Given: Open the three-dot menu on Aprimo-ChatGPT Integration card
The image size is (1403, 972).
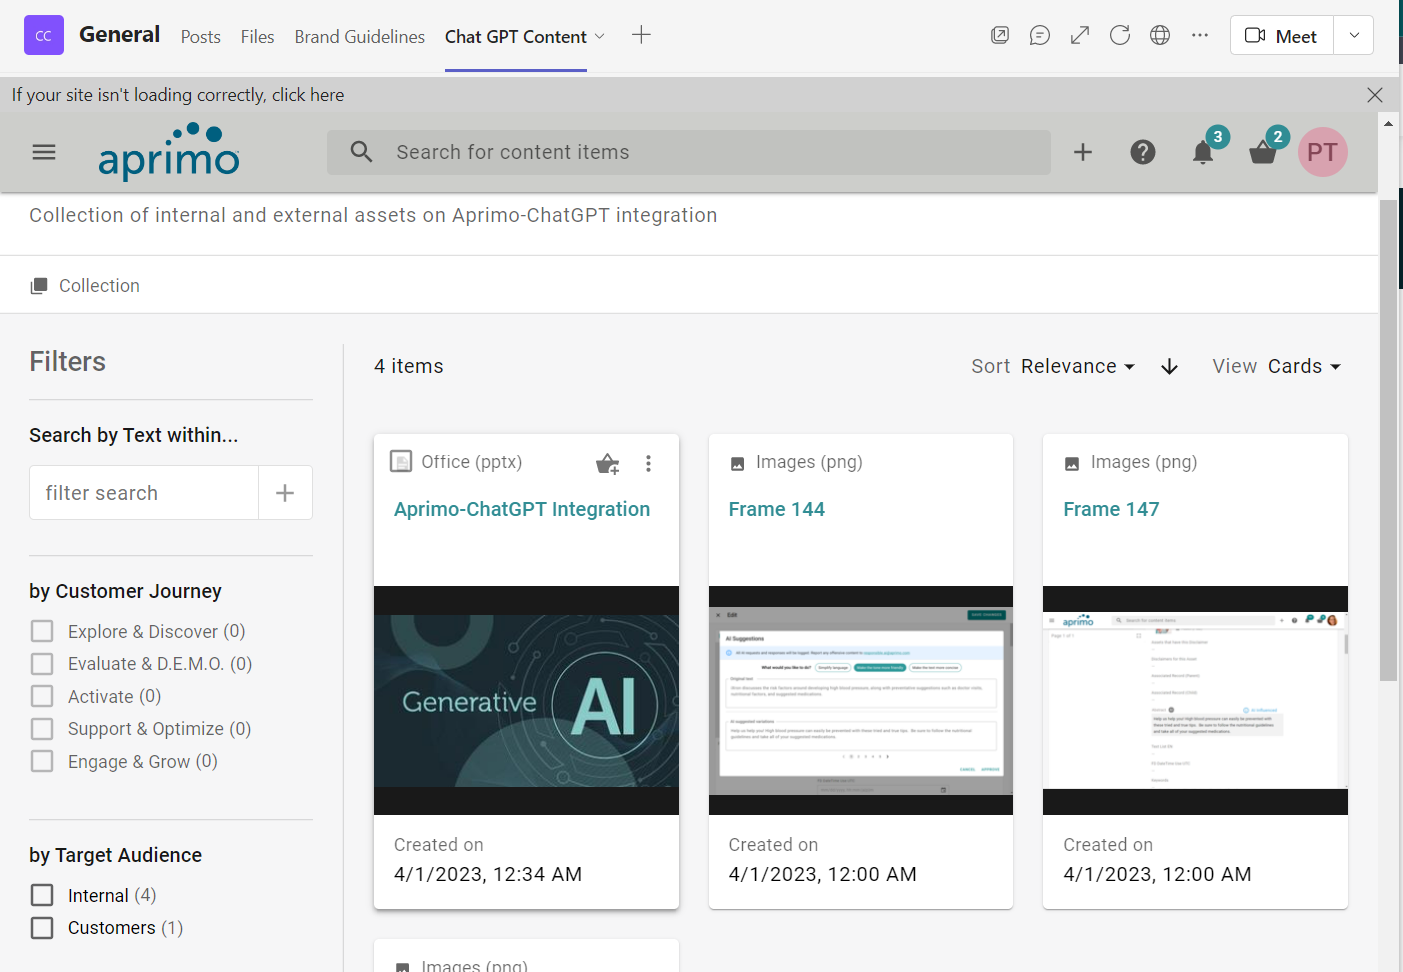Looking at the screenshot, I should pyautogui.click(x=648, y=464).
